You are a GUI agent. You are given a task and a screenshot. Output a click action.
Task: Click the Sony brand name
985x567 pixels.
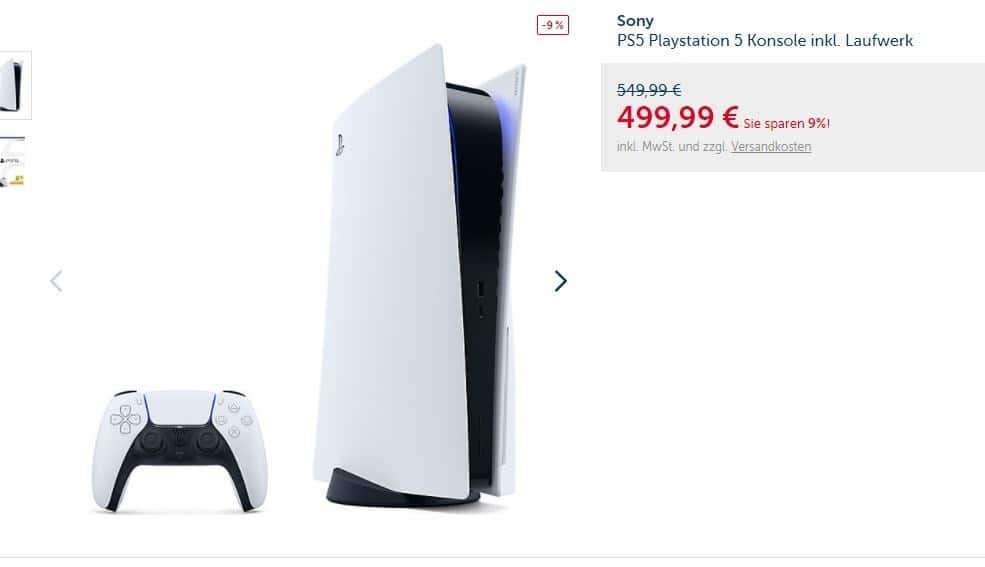(635, 21)
